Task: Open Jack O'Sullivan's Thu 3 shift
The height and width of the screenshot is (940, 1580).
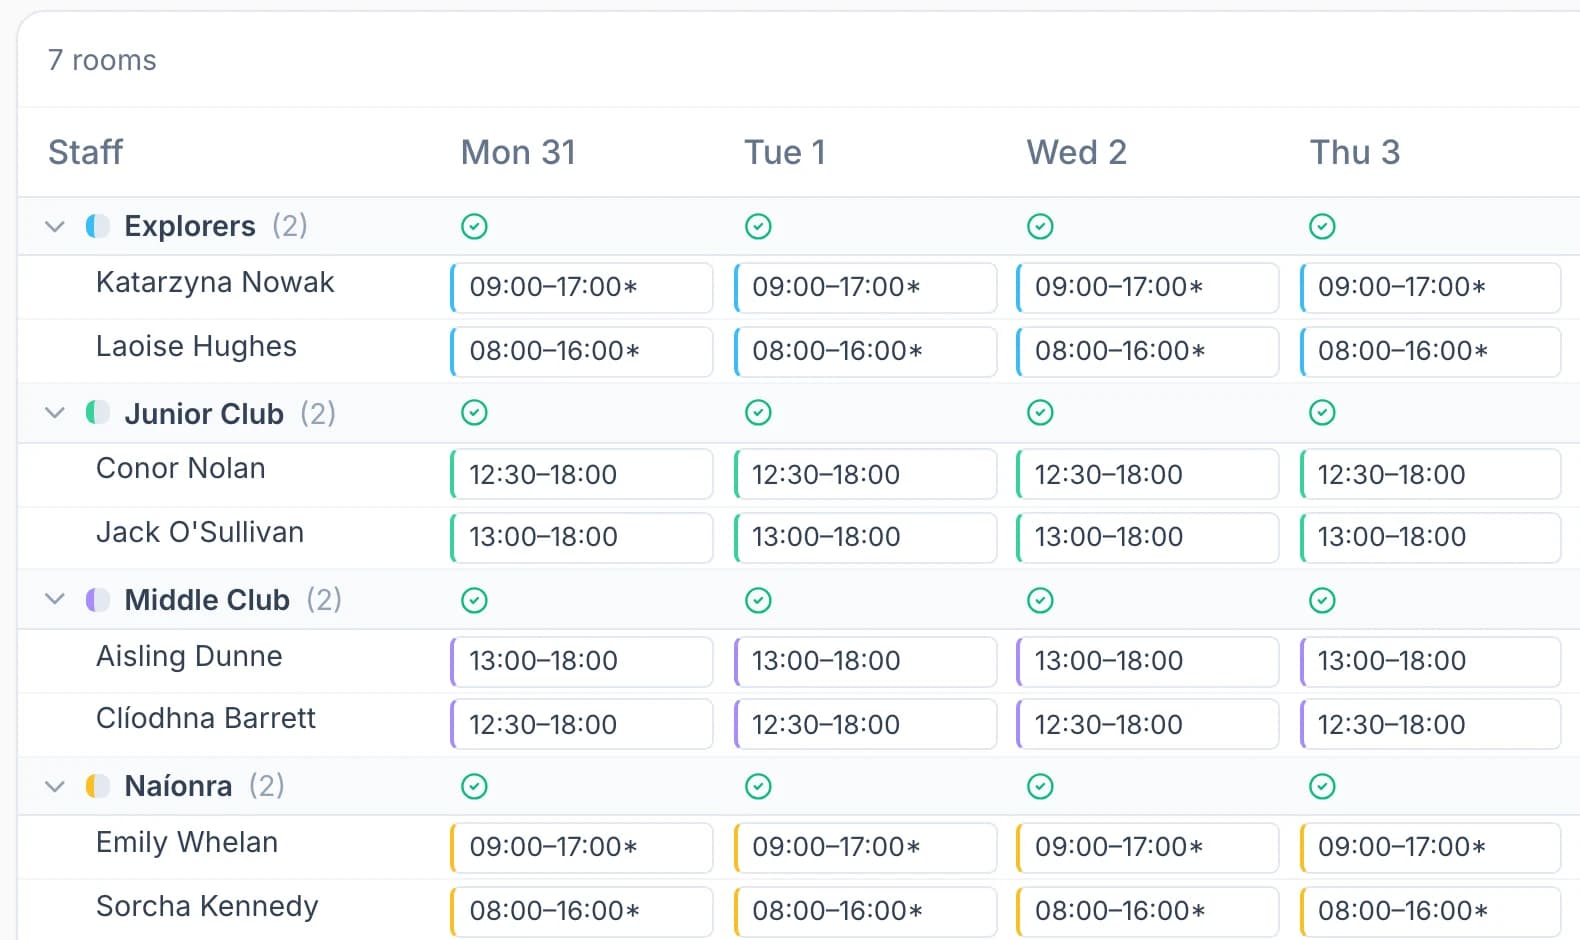Action: 1430,538
